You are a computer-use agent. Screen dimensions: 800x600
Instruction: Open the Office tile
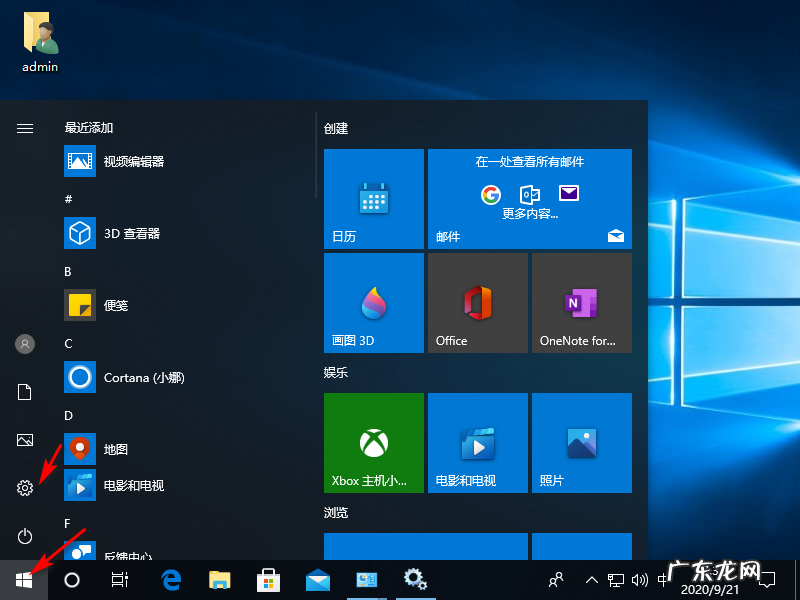click(x=477, y=302)
